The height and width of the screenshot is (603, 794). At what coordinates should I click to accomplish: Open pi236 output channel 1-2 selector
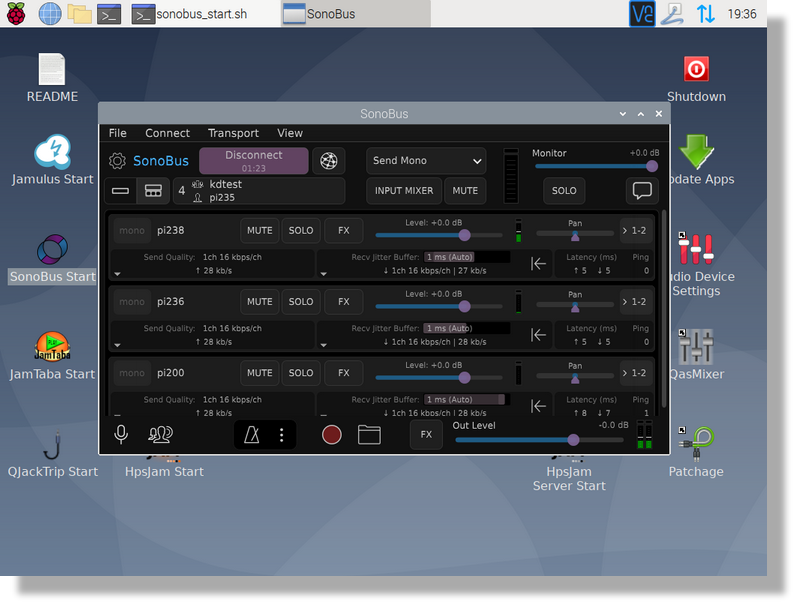tap(636, 302)
